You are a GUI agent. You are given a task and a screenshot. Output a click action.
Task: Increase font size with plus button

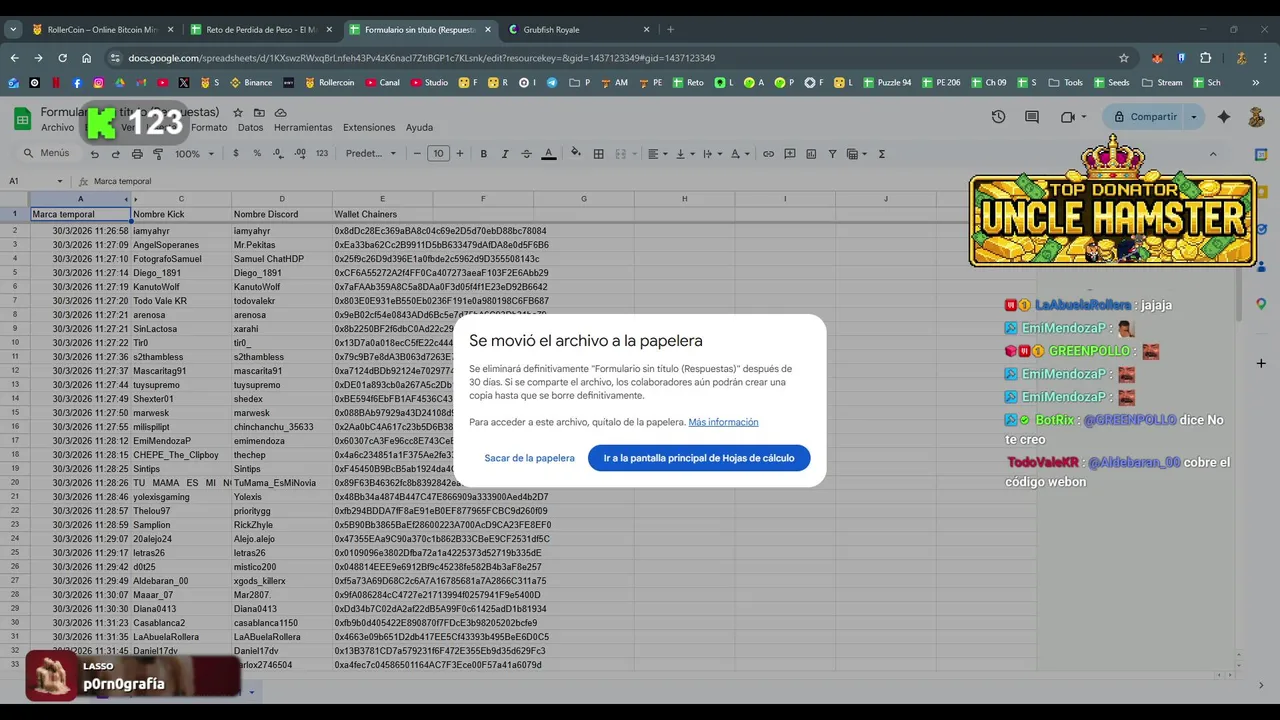[460, 154]
